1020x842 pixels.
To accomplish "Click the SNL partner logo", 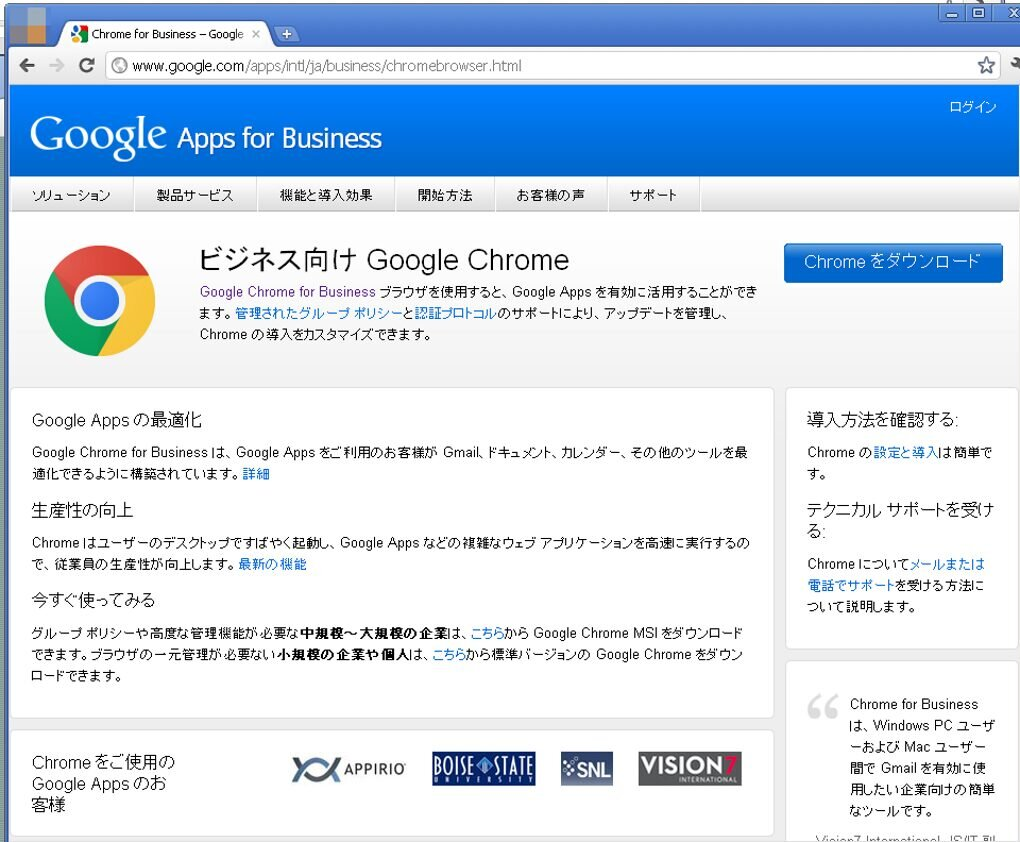I will [x=586, y=769].
